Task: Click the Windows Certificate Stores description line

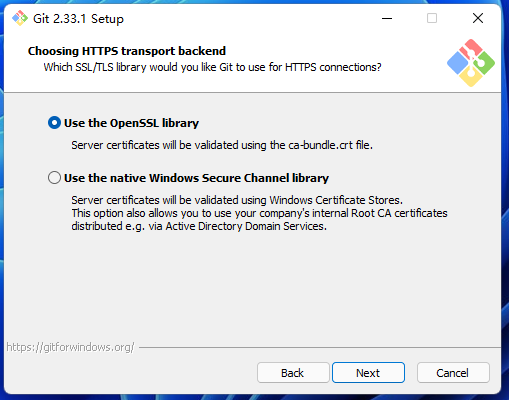Action: (x=237, y=200)
